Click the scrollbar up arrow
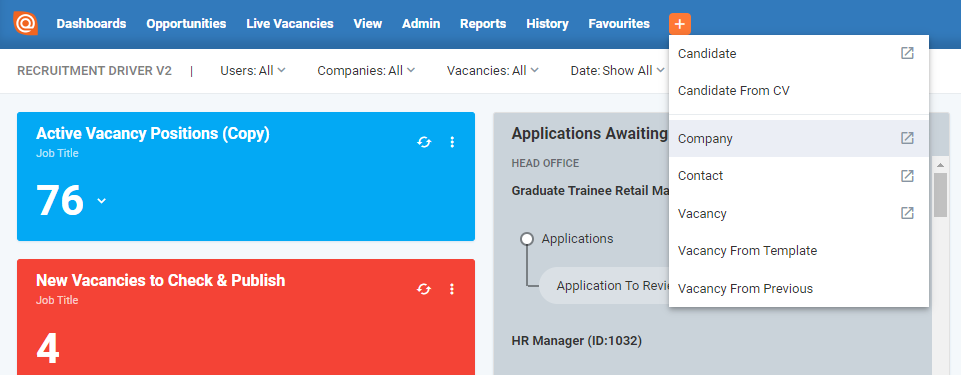This screenshot has height=375, width=961. [x=940, y=164]
